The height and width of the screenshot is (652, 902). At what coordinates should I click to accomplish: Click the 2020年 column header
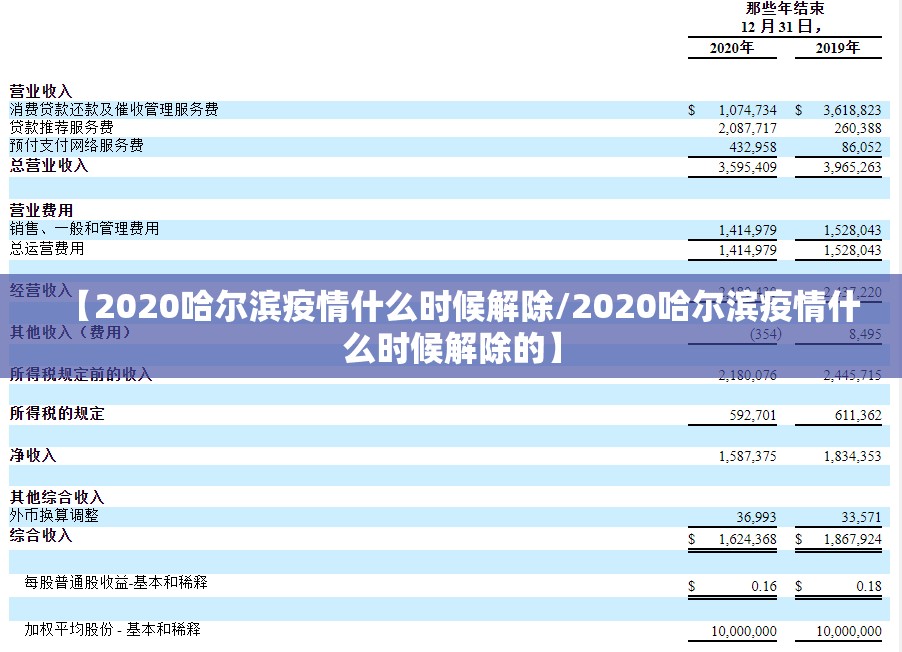click(731, 47)
